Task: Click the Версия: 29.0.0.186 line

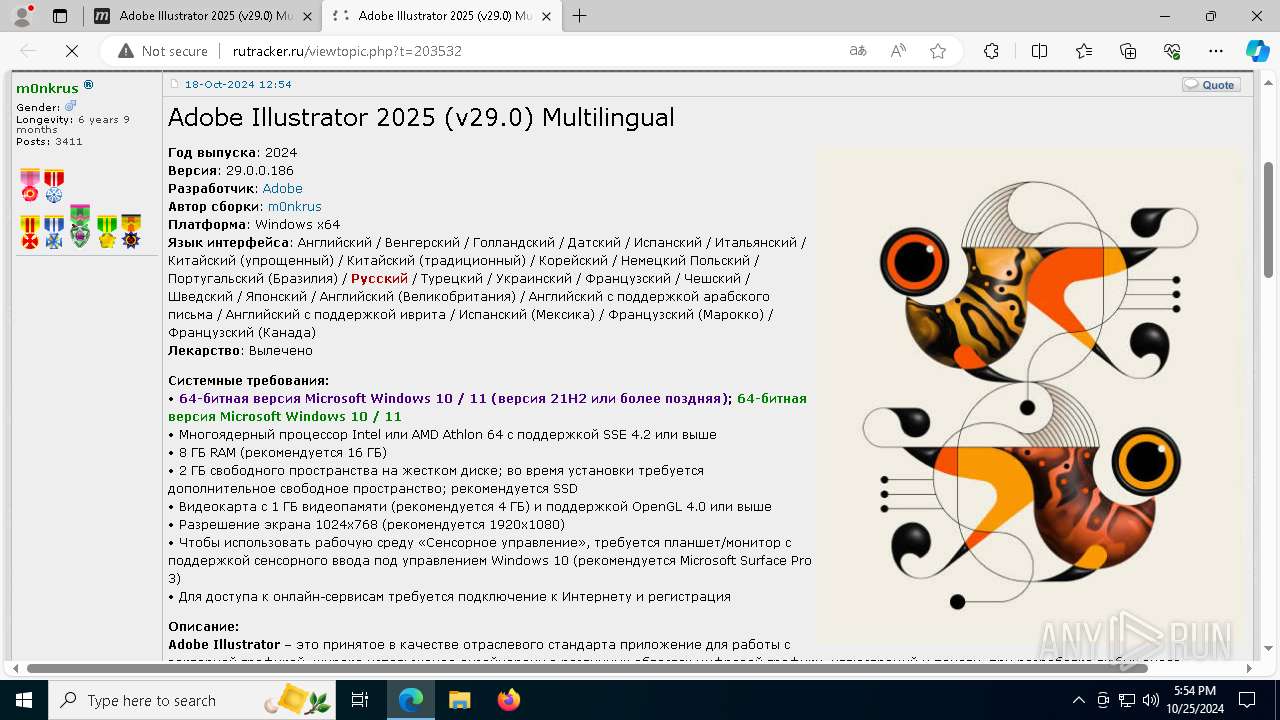Action: tap(231, 171)
